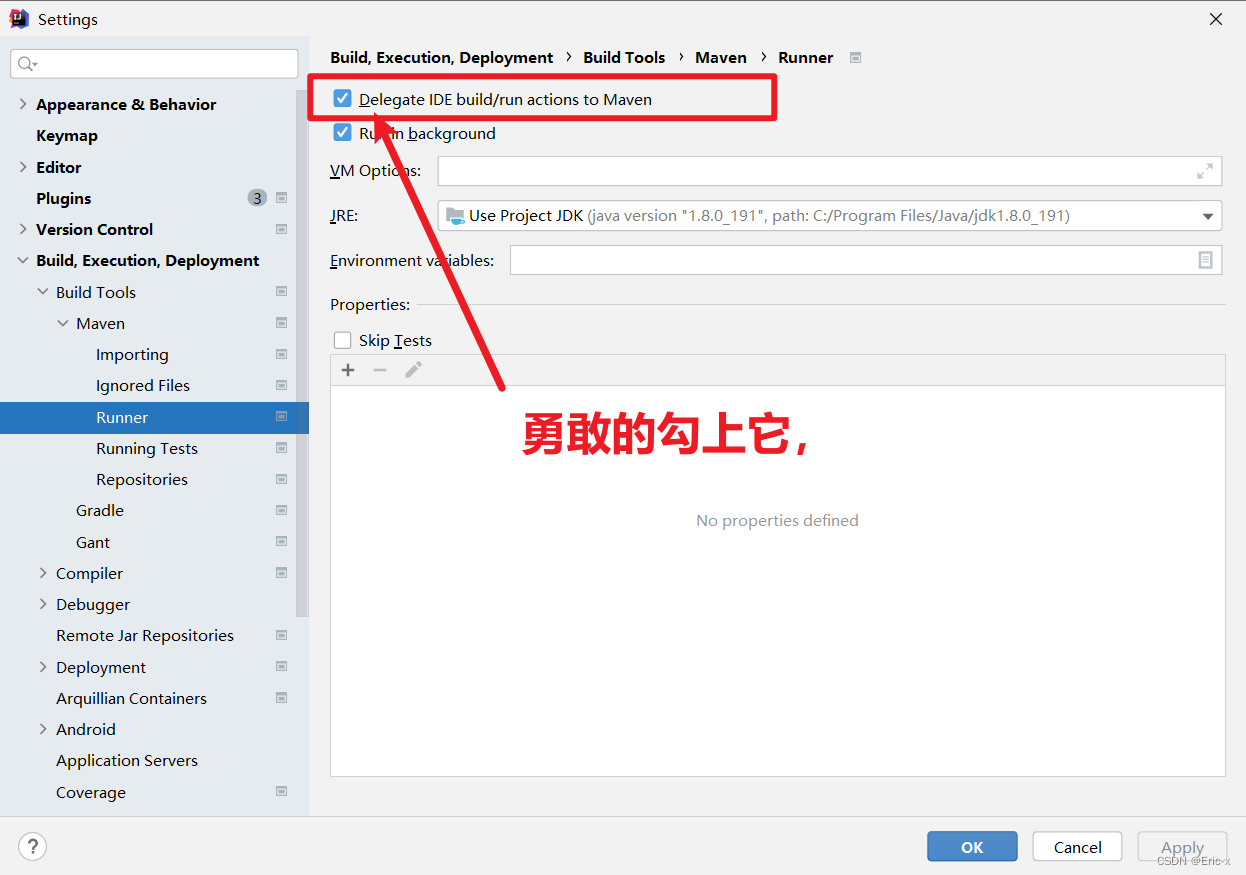1246x875 pixels.
Task: Open help with the question mark button
Action: [32, 847]
